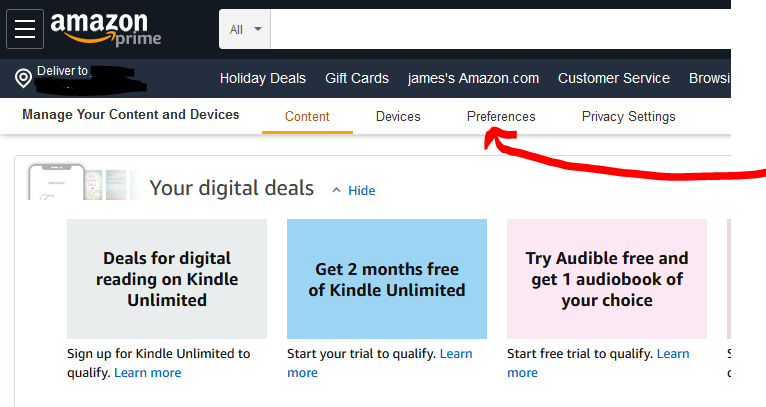Click the Kindle Unlimited digital reading deal card

[167, 279]
